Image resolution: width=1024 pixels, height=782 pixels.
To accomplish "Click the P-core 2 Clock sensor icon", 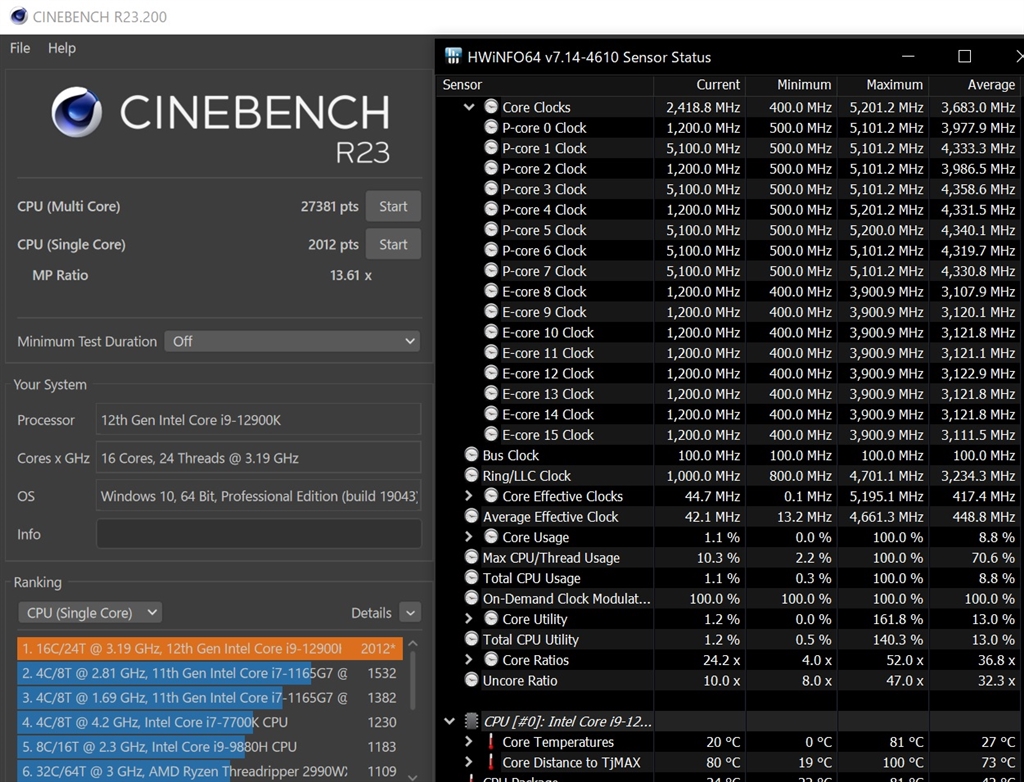I will click(491, 168).
